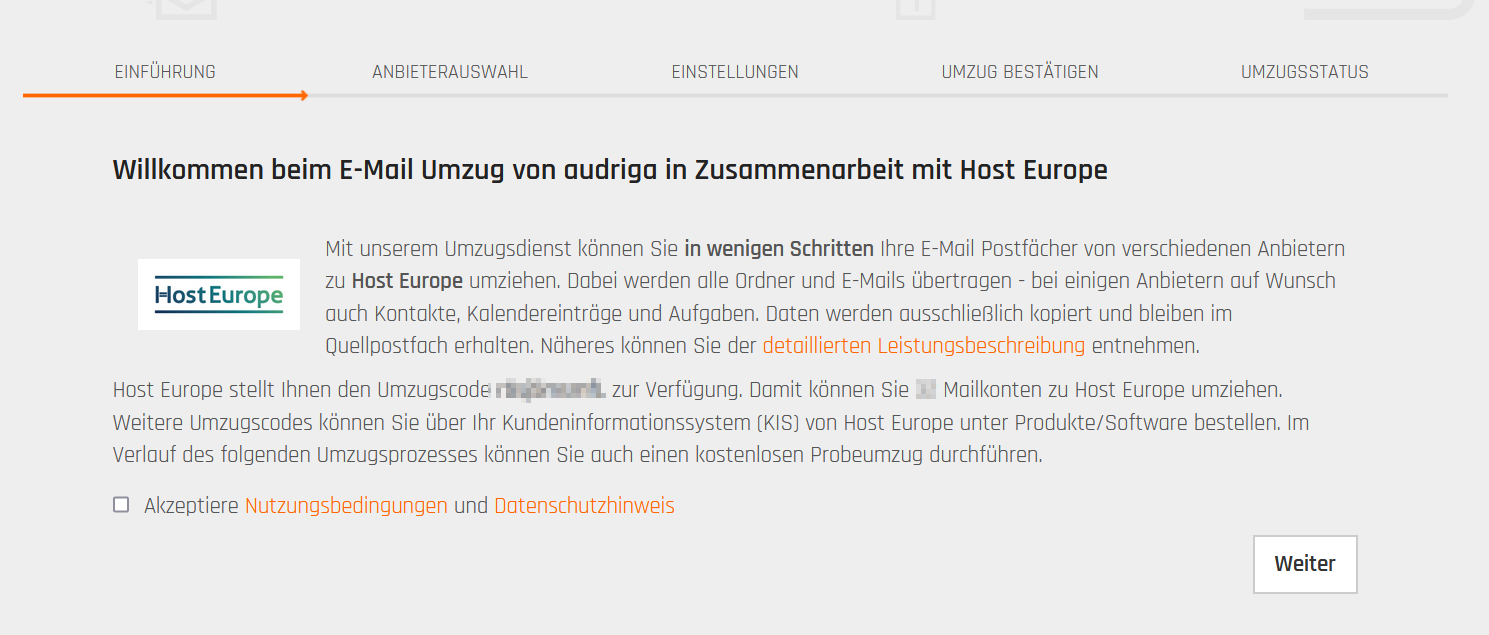Read the Datenschutzhinweis link
Image resolution: width=1489 pixels, height=635 pixels.
coord(585,506)
